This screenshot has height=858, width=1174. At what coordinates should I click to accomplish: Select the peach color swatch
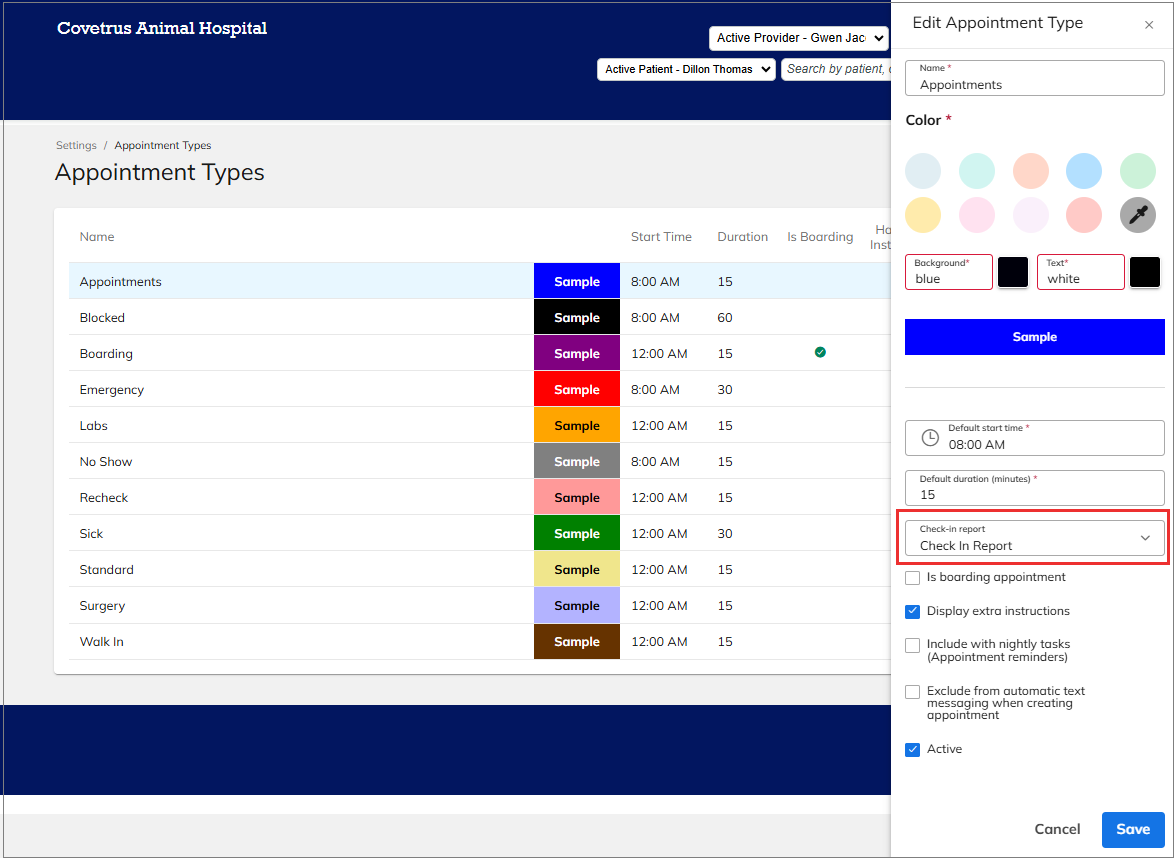(x=1030, y=171)
